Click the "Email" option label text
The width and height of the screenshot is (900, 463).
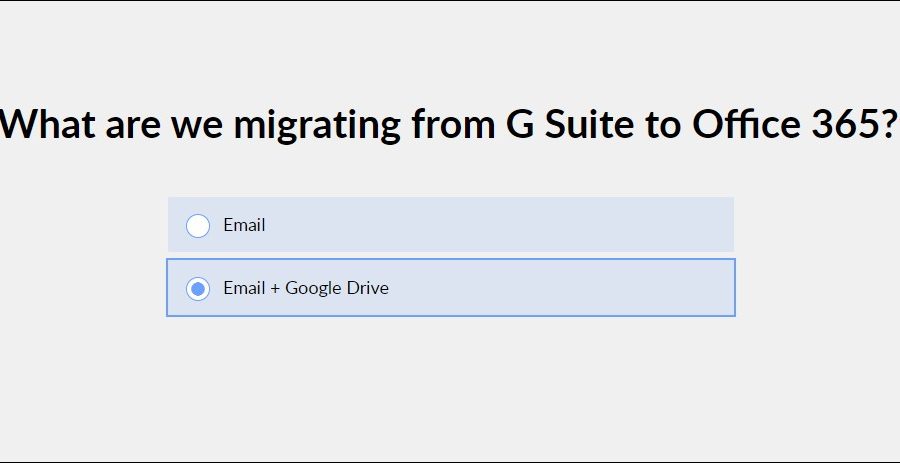[244, 225]
